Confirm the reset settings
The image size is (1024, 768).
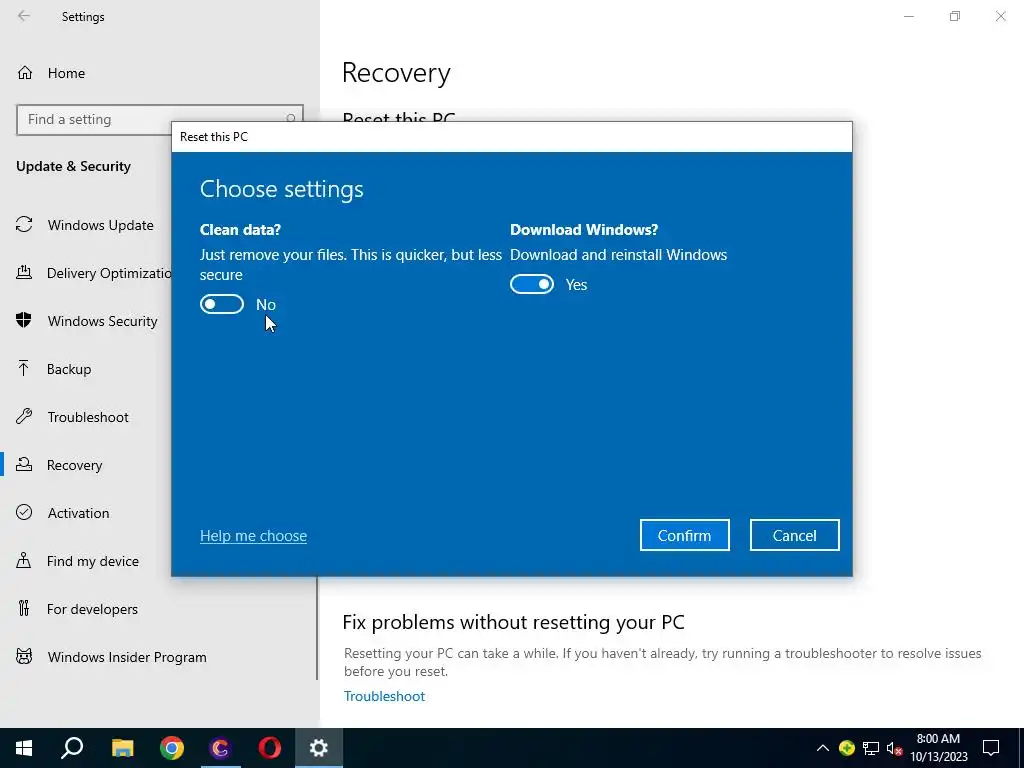[x=684, y=536]
